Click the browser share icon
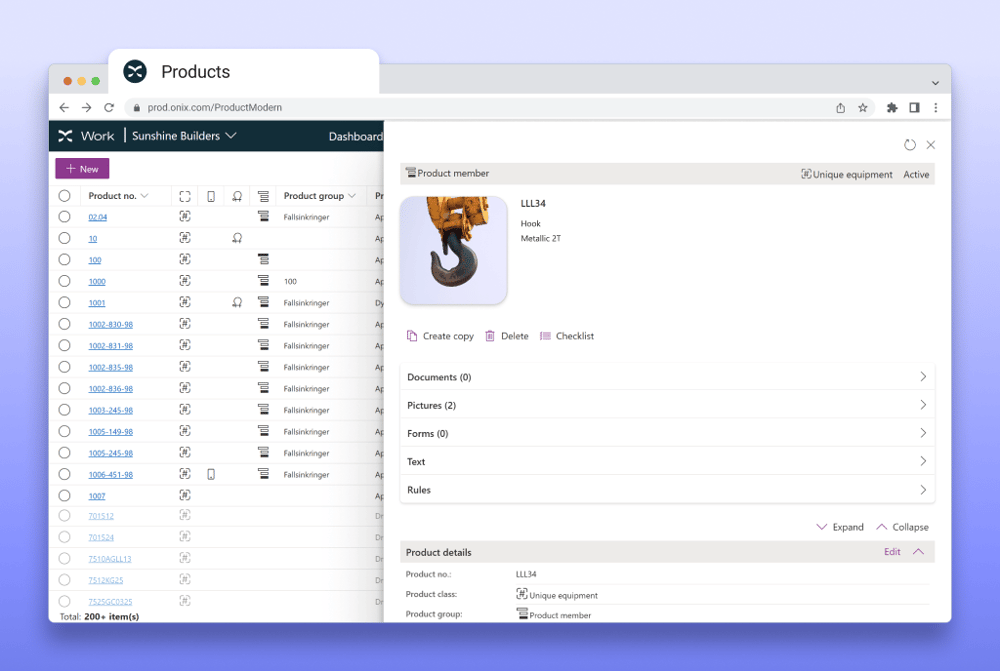 [x=840, y=108]
